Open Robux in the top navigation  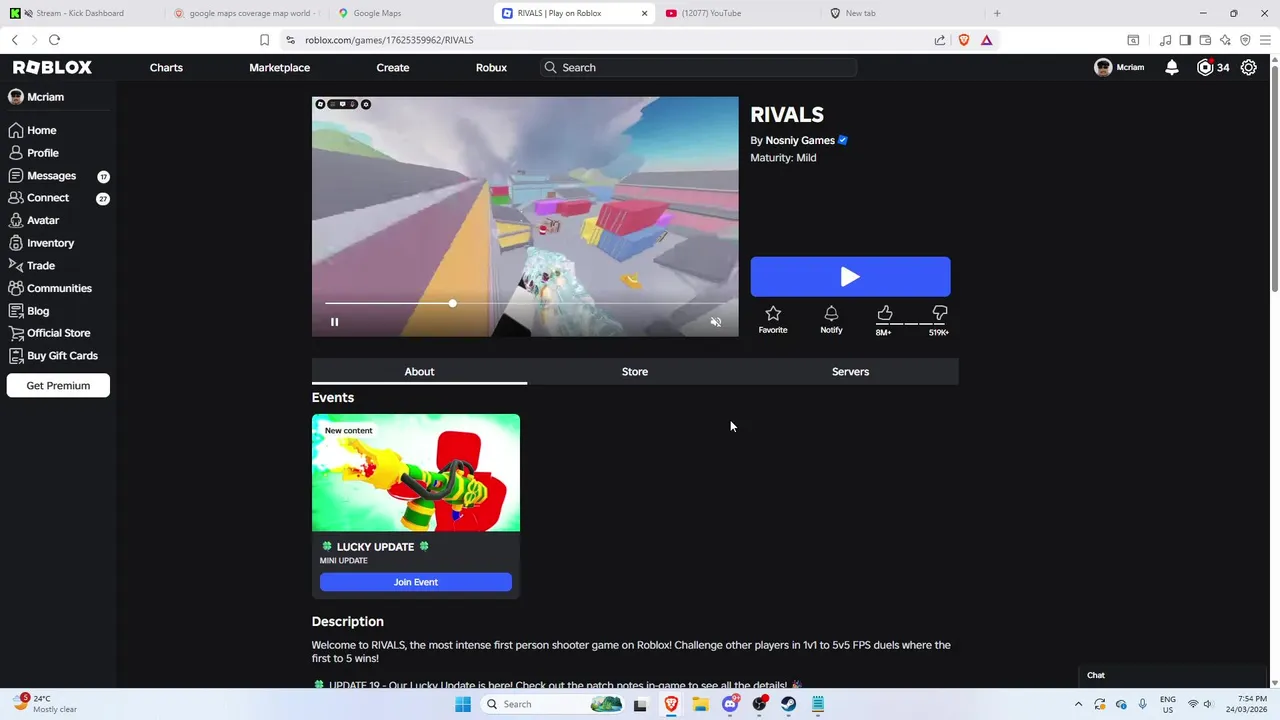(491, 67)
